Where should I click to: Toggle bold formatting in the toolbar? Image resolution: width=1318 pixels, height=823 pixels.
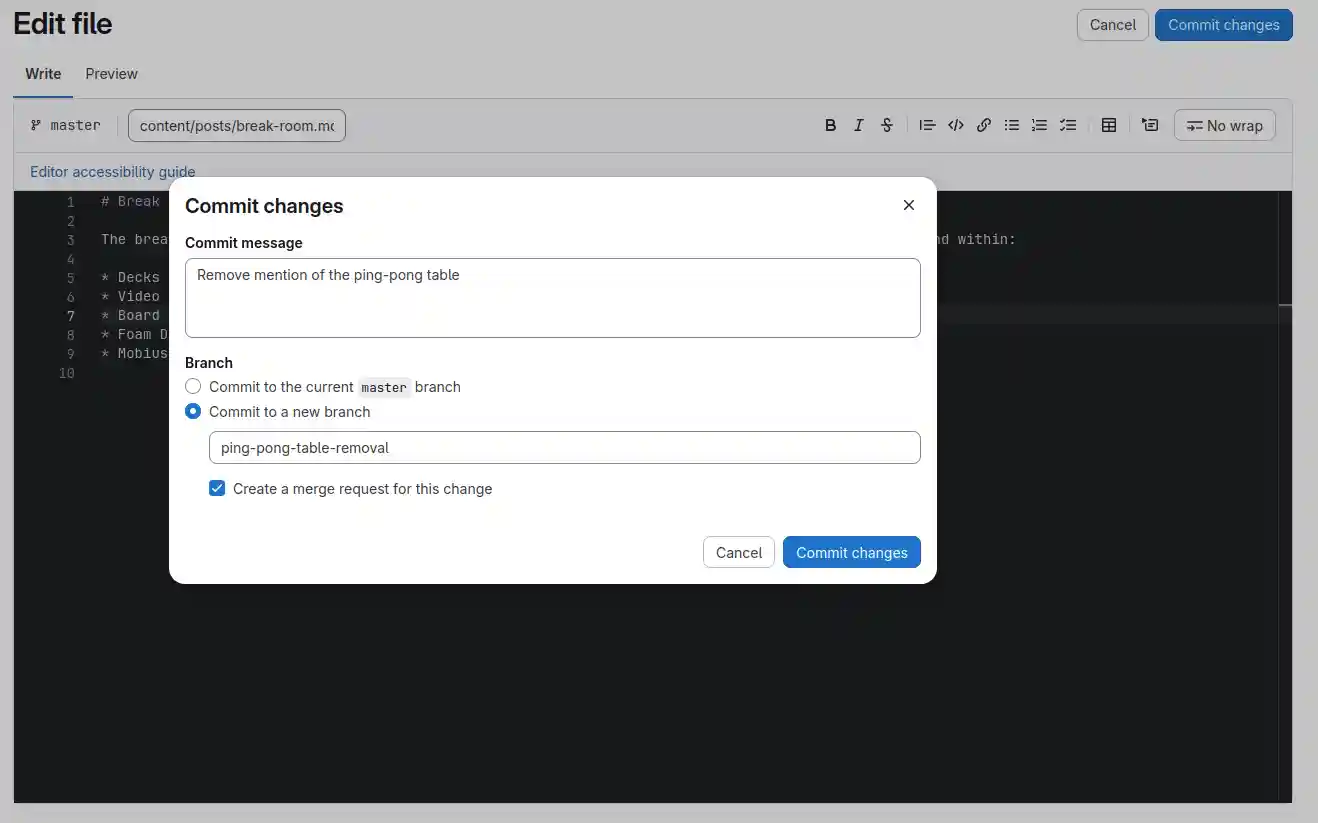[x=830, y=124]
